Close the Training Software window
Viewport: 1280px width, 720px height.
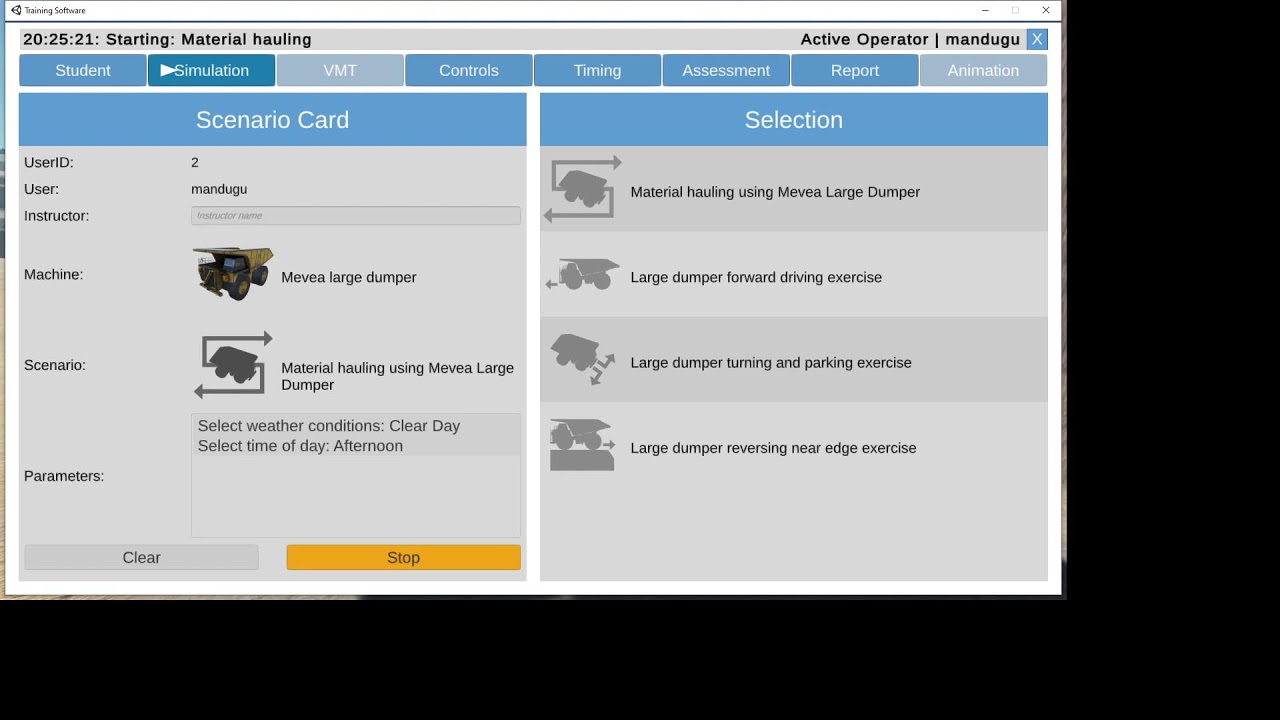click(1046, 10)
